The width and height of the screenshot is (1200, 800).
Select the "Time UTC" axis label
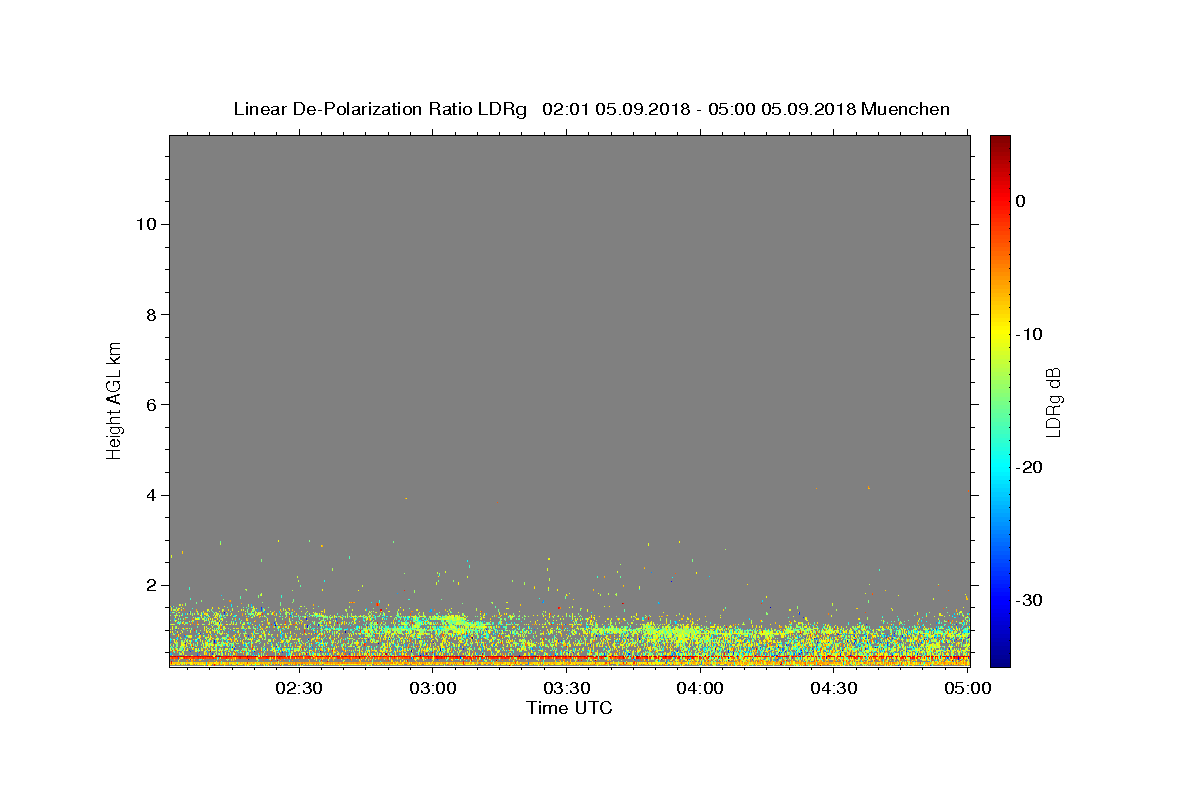569,708
